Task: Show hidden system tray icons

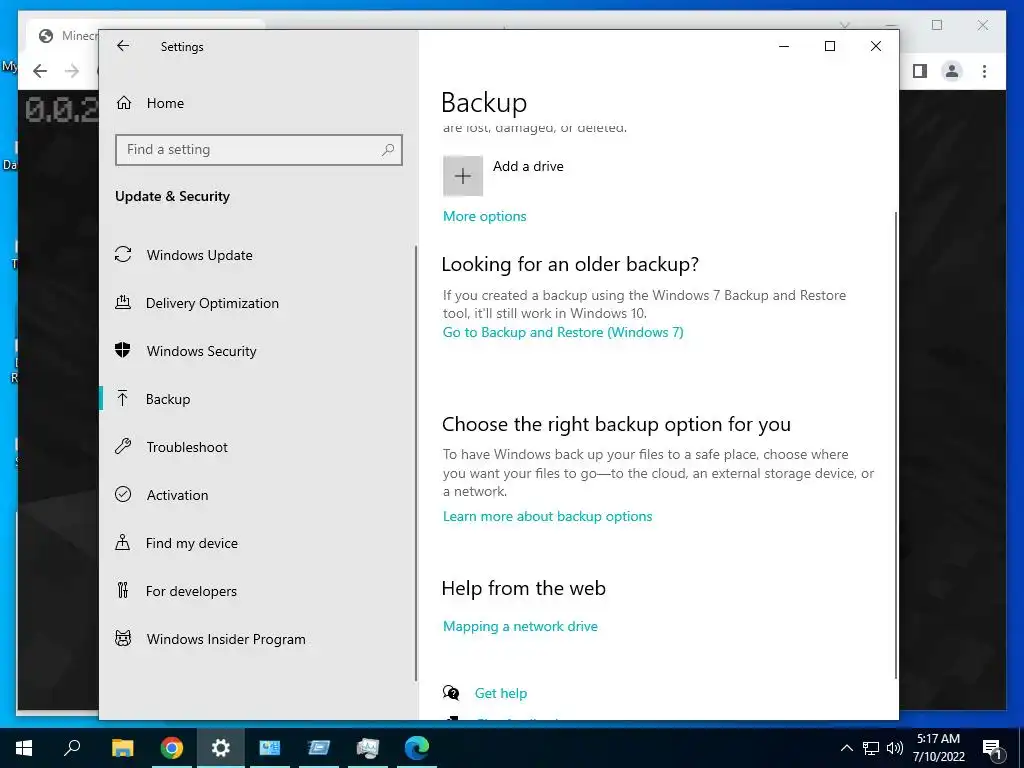Action: (846, 748)
